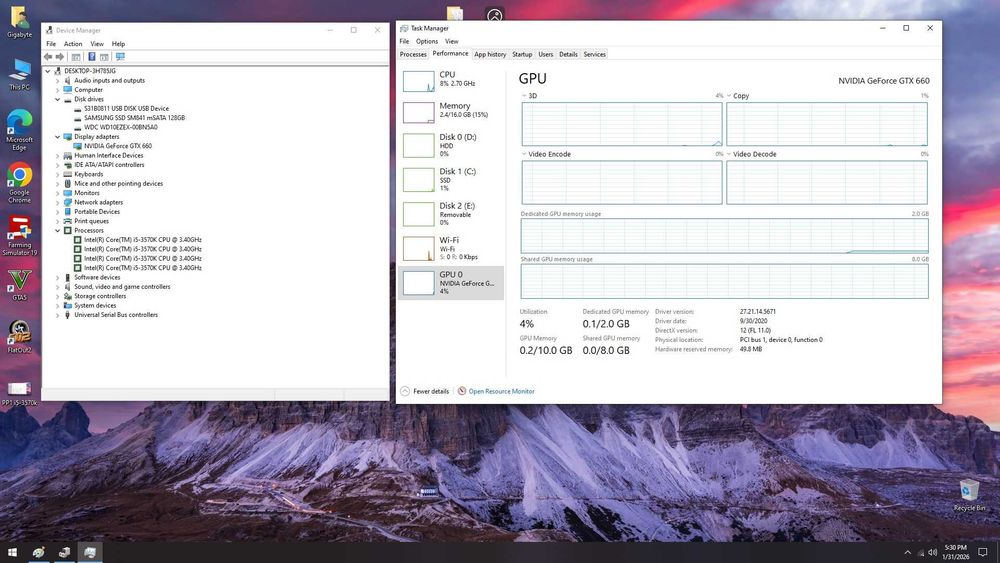Screen dimensions: 1000x563
Task: Select the This PC desktop icon
Action: pyautogui.click(x=19, y=75)
